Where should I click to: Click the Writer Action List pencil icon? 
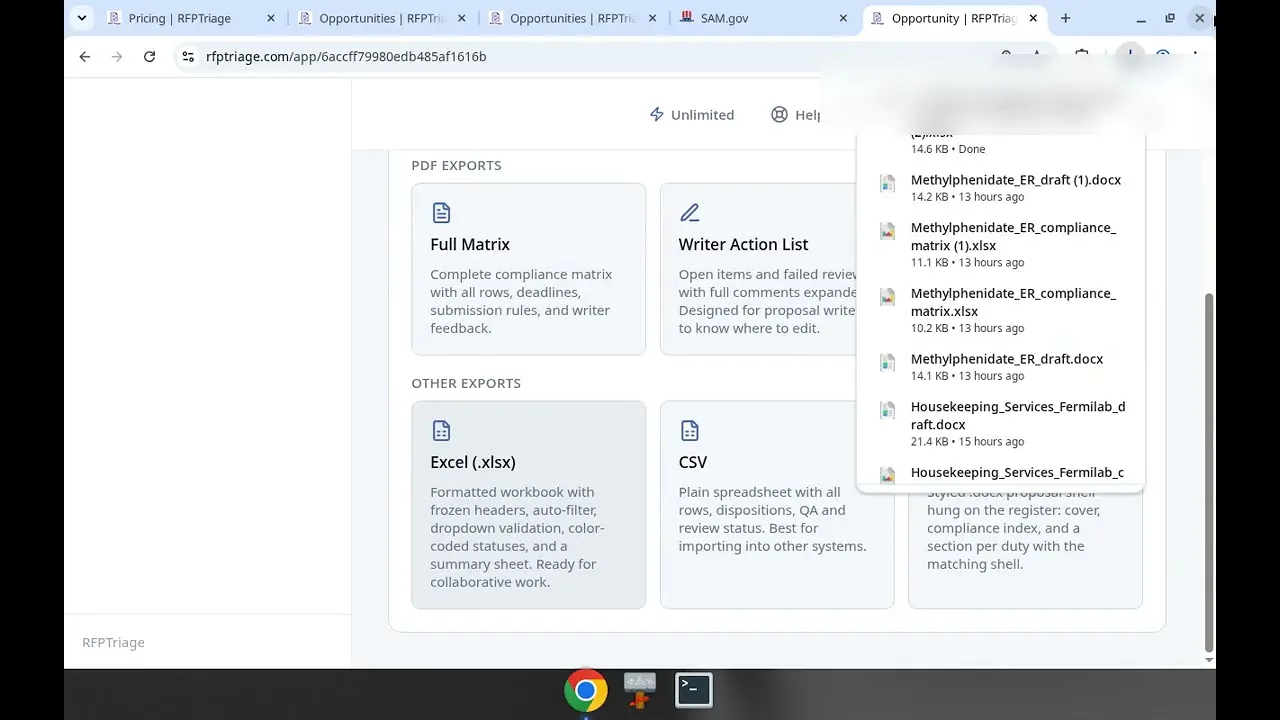(689, 212)
